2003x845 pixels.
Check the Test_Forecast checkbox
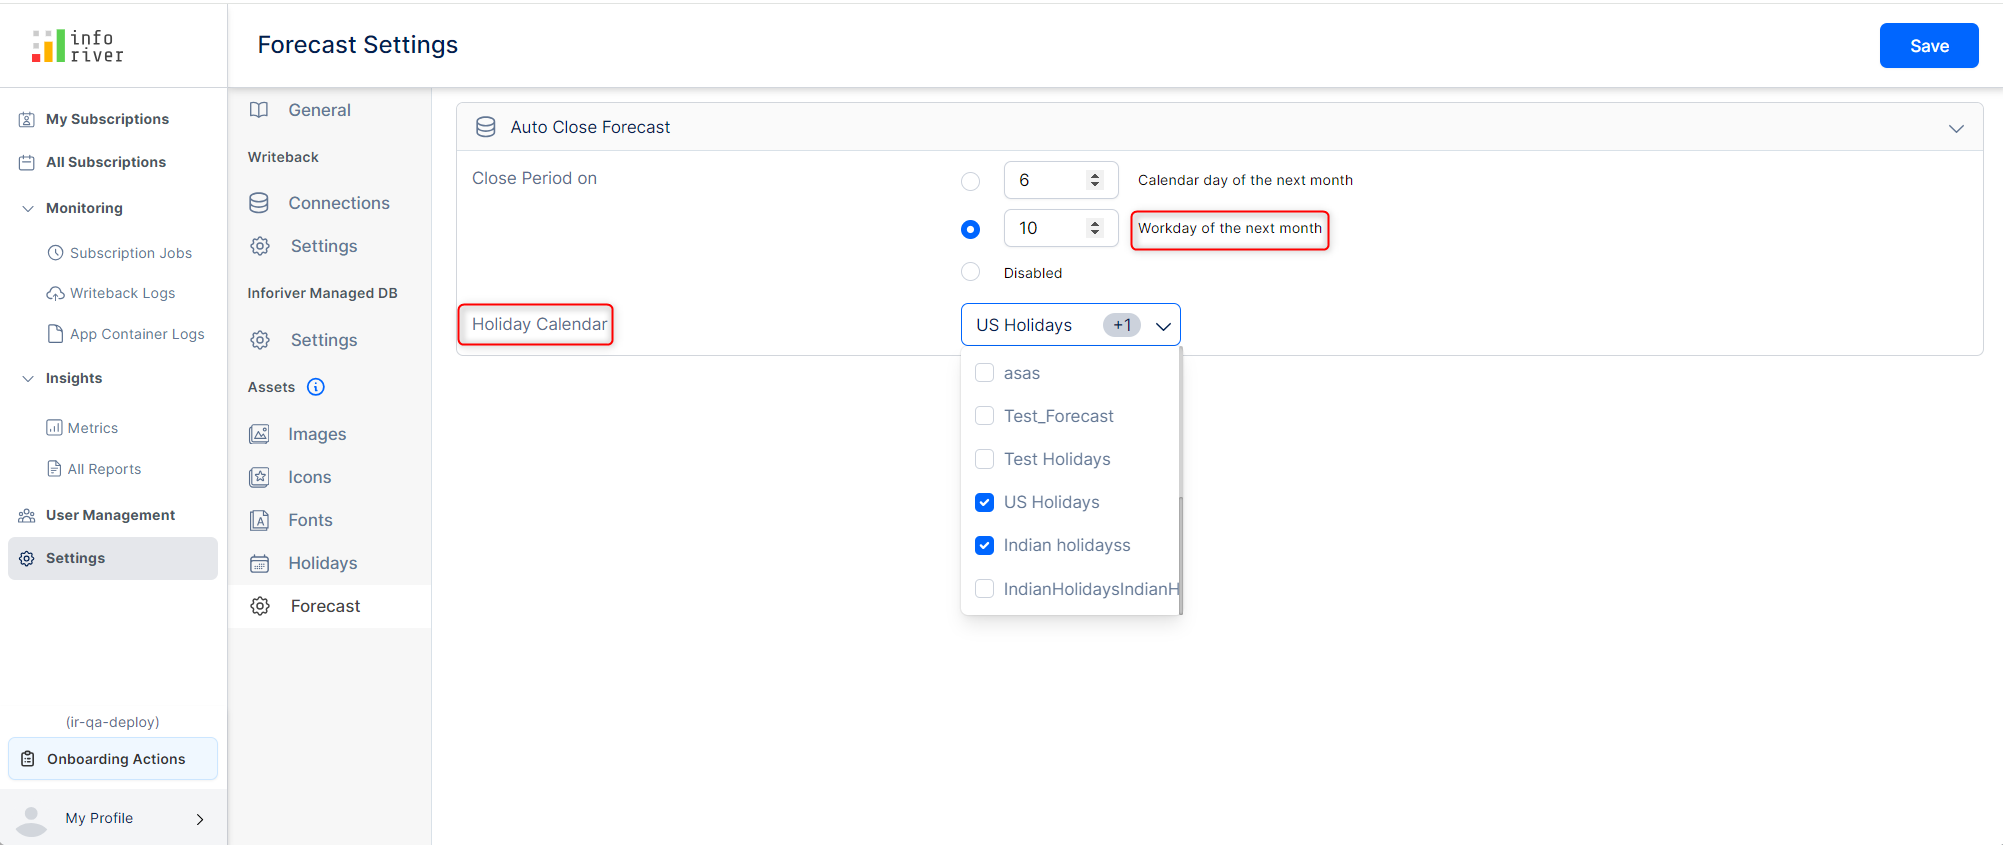point(985,416)
